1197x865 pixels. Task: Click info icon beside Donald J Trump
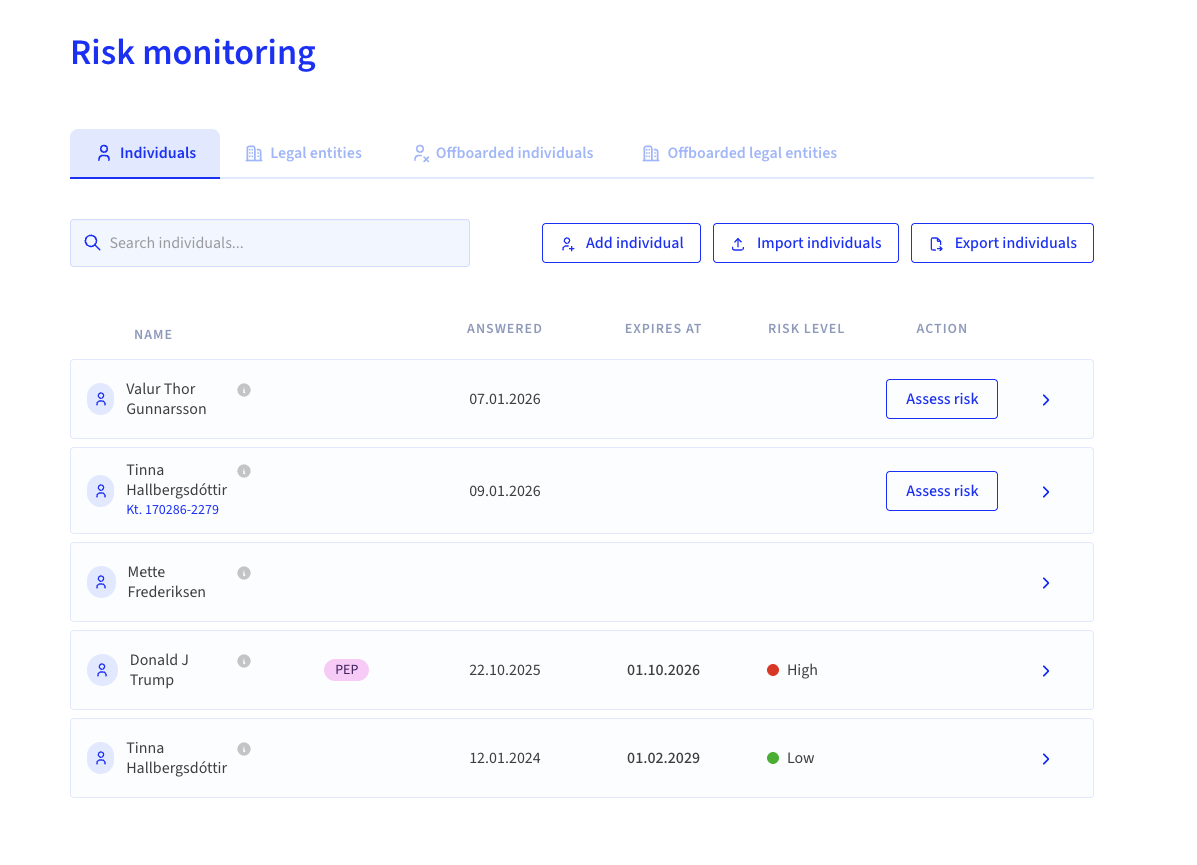tap(244, 661)
